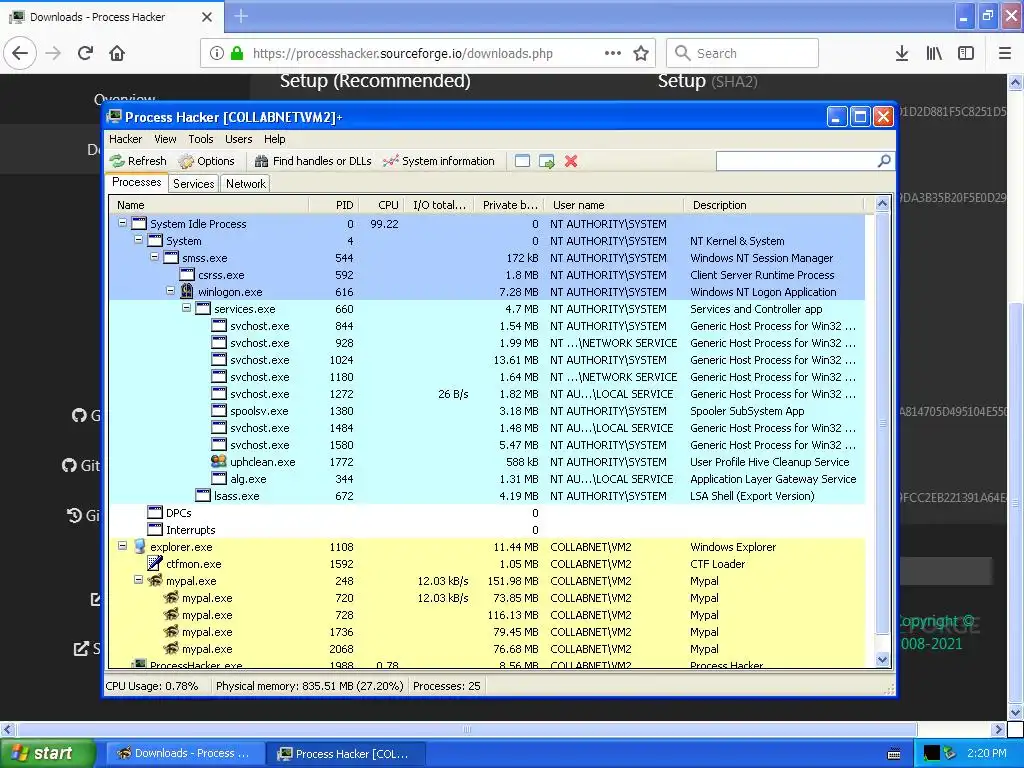Open System information graph
This screenshot has width=1024, height=768.
[x=439, y=161]
